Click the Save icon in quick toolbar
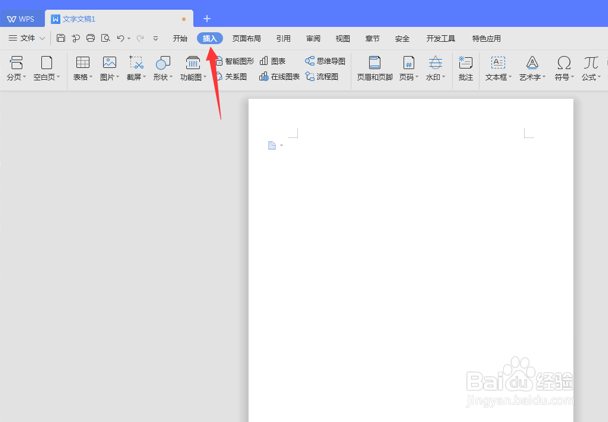The width and height of the screenshot is (608, 422). [x=60, y=38]
